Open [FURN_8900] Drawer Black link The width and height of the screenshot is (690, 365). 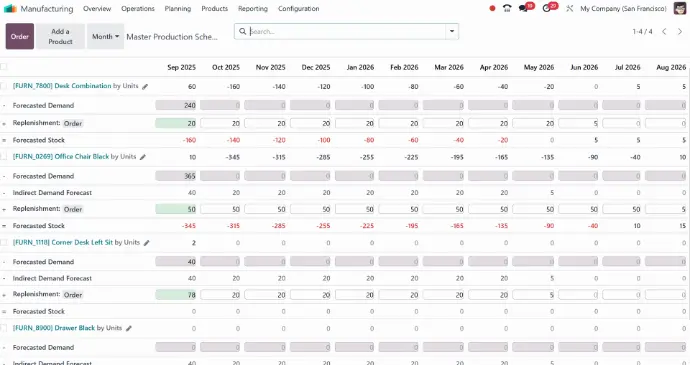tap(54, 328)
